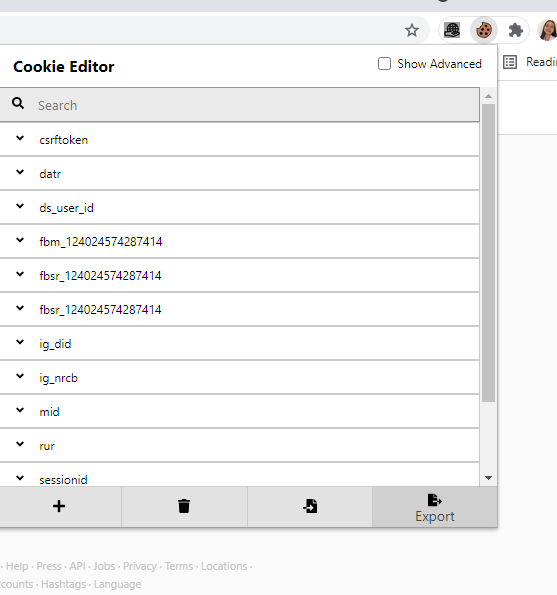Open the Chrome profile avatar
This screenshot has width=557, height=595.
[x=547, y=30]
